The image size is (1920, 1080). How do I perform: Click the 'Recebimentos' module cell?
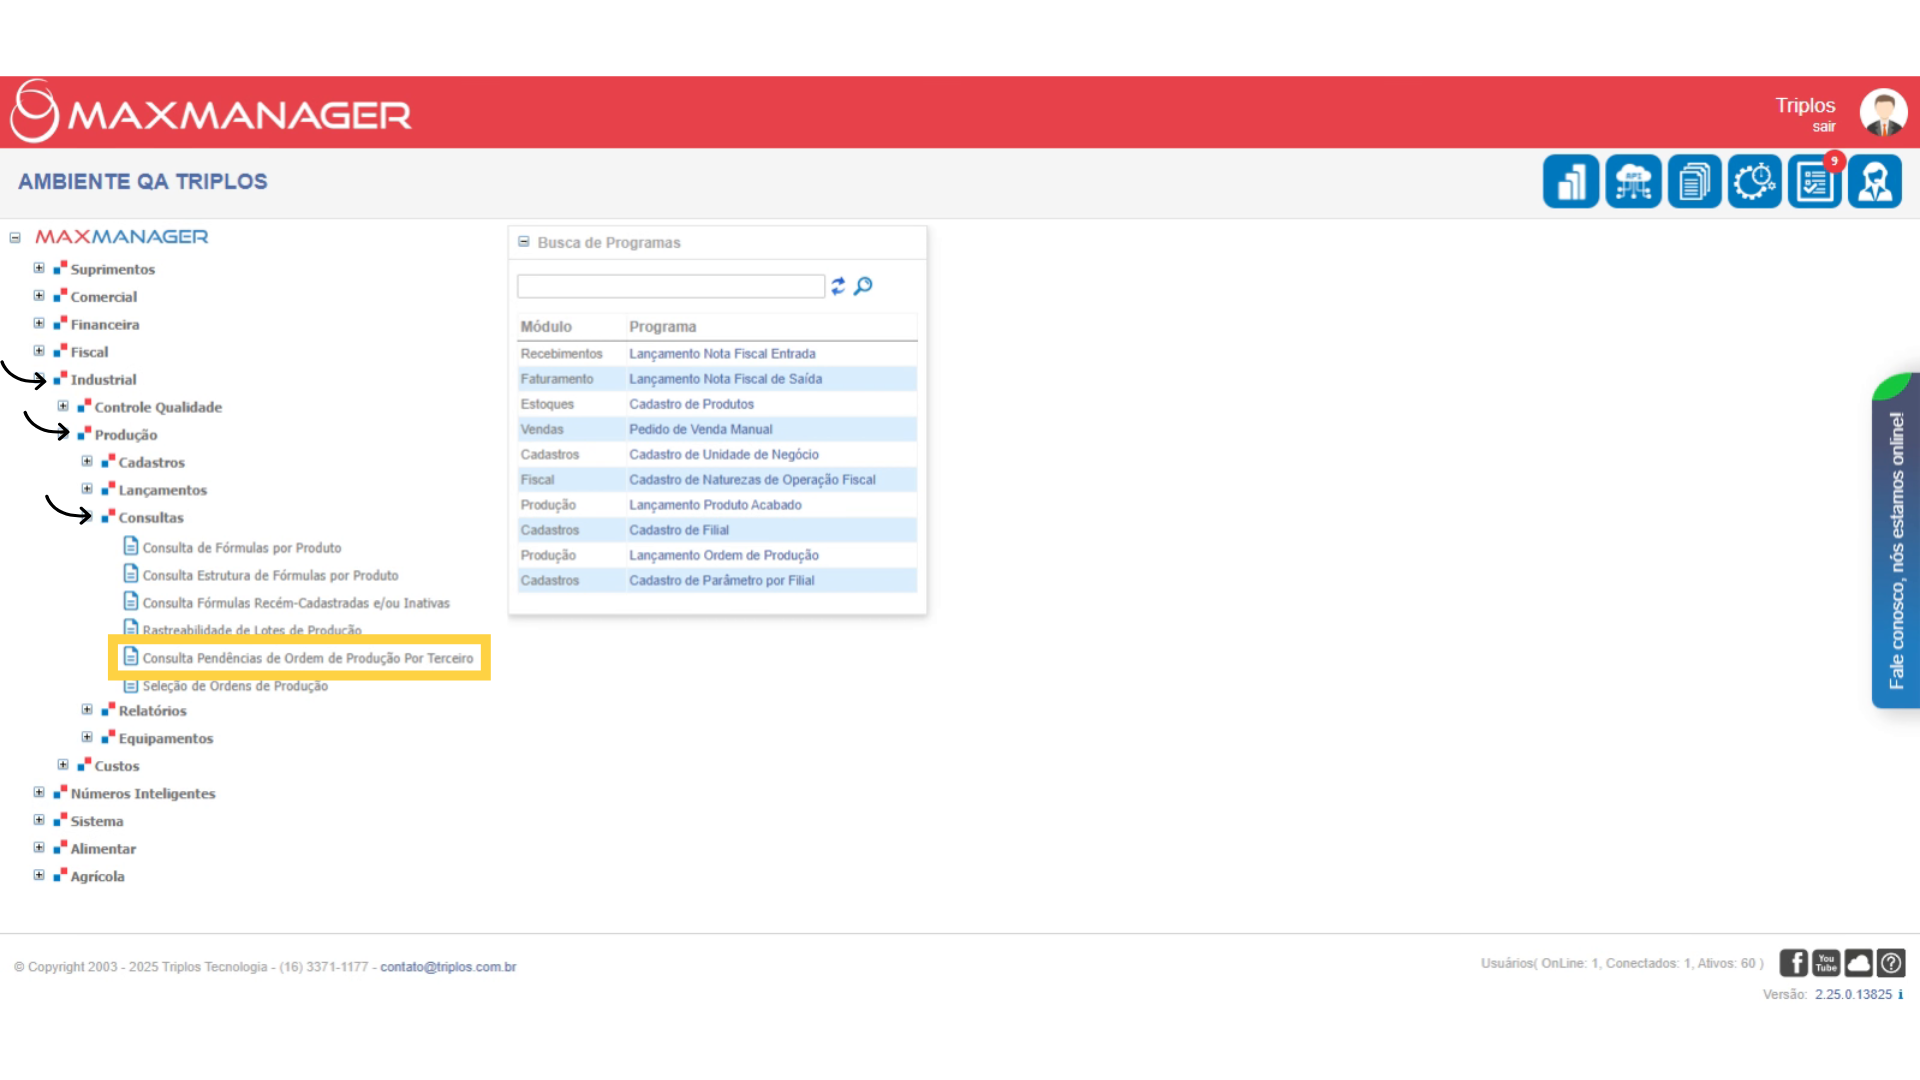[561, 354]
